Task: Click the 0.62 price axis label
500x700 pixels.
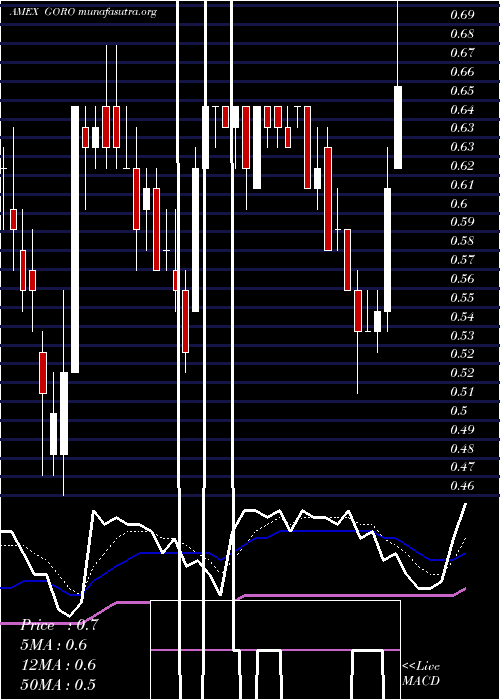Action: click(x=462, y=166)
